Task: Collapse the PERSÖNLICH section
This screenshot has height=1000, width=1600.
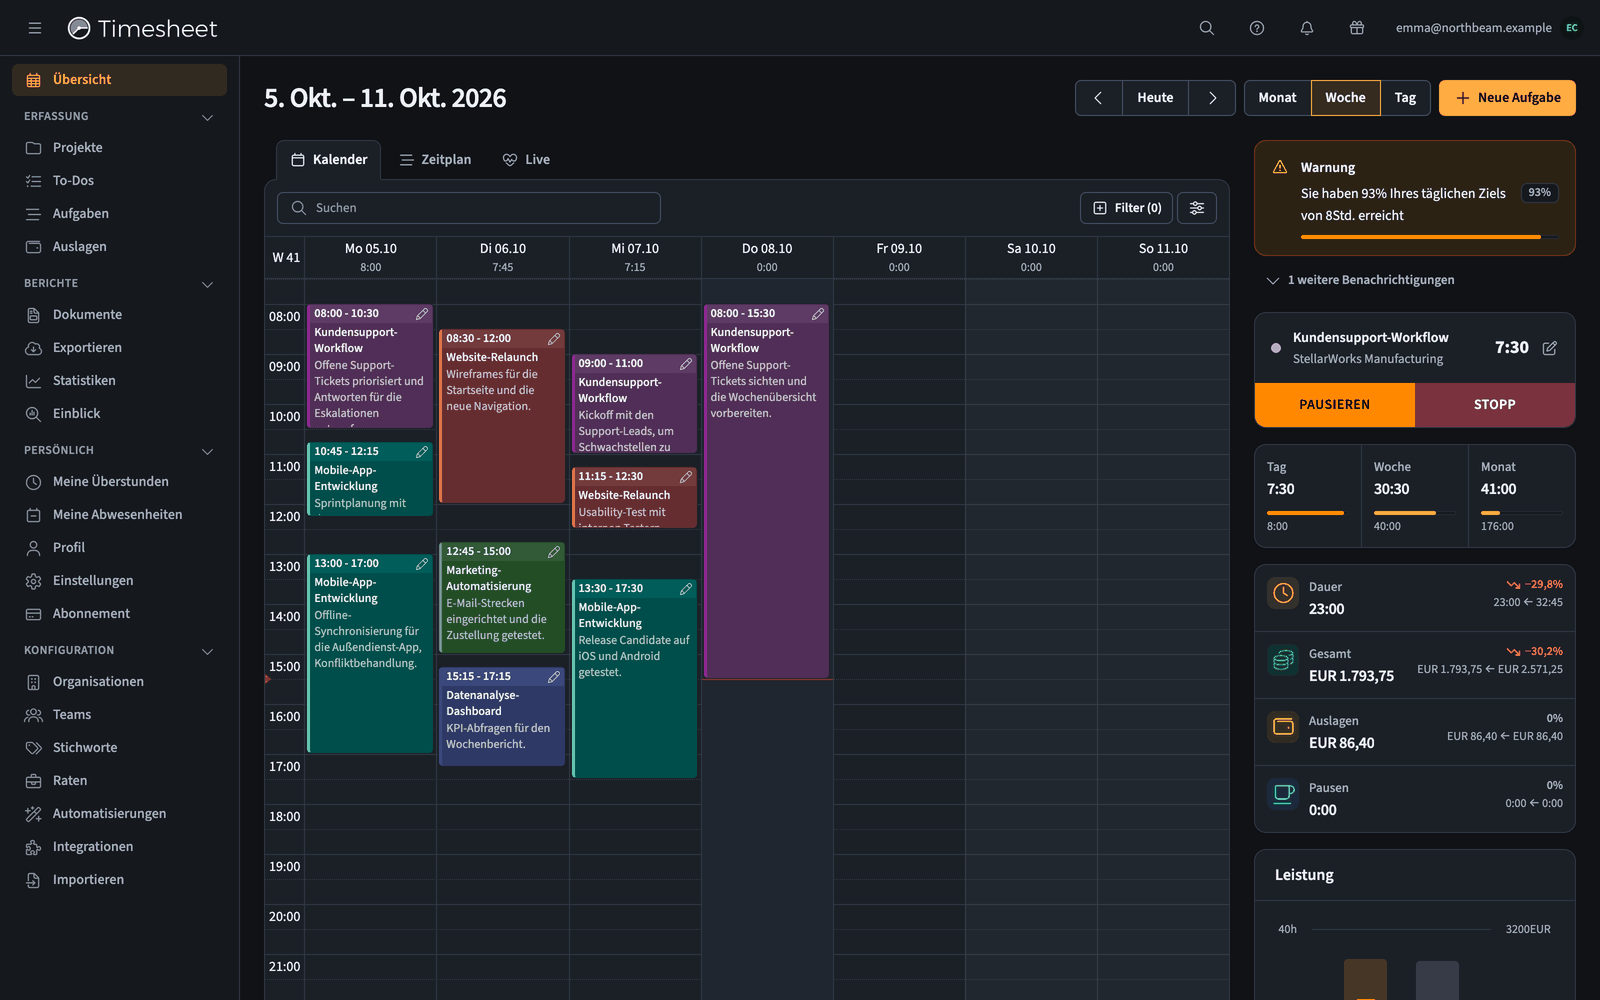Action: pos(207,451)
